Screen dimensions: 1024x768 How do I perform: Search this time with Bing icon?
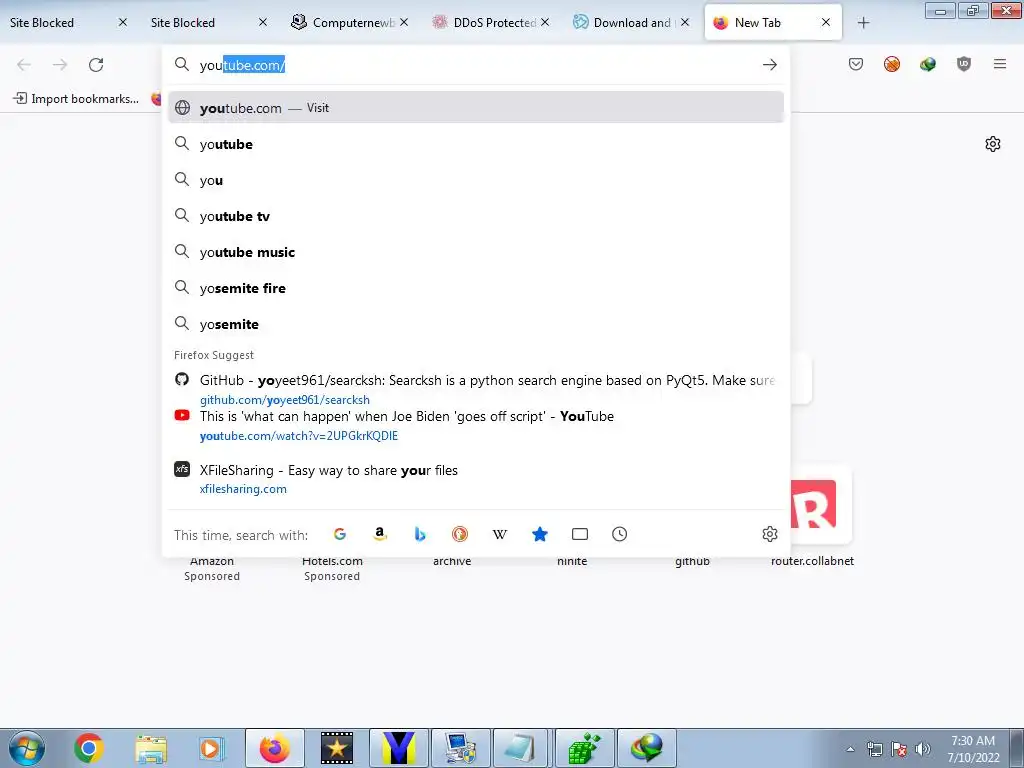[x=420, y=534]
